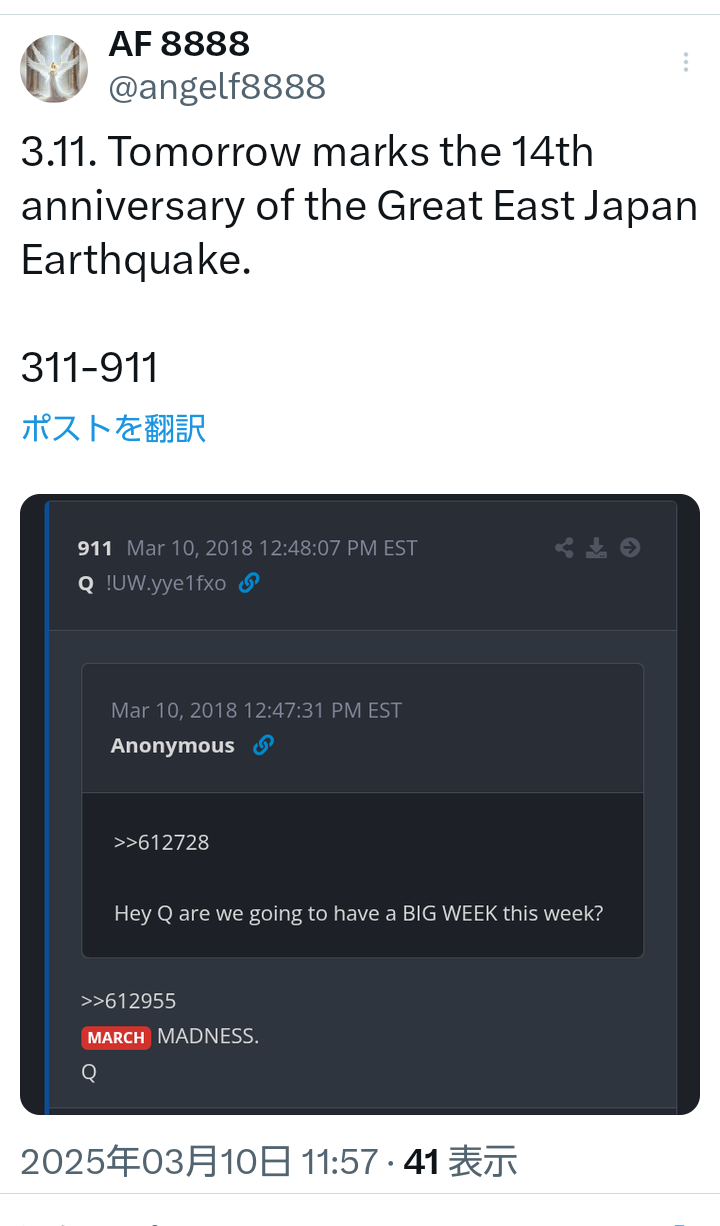Click the chain link icon next to Anonymous
Screen dimensions: 720x1226
click(263, 745)
